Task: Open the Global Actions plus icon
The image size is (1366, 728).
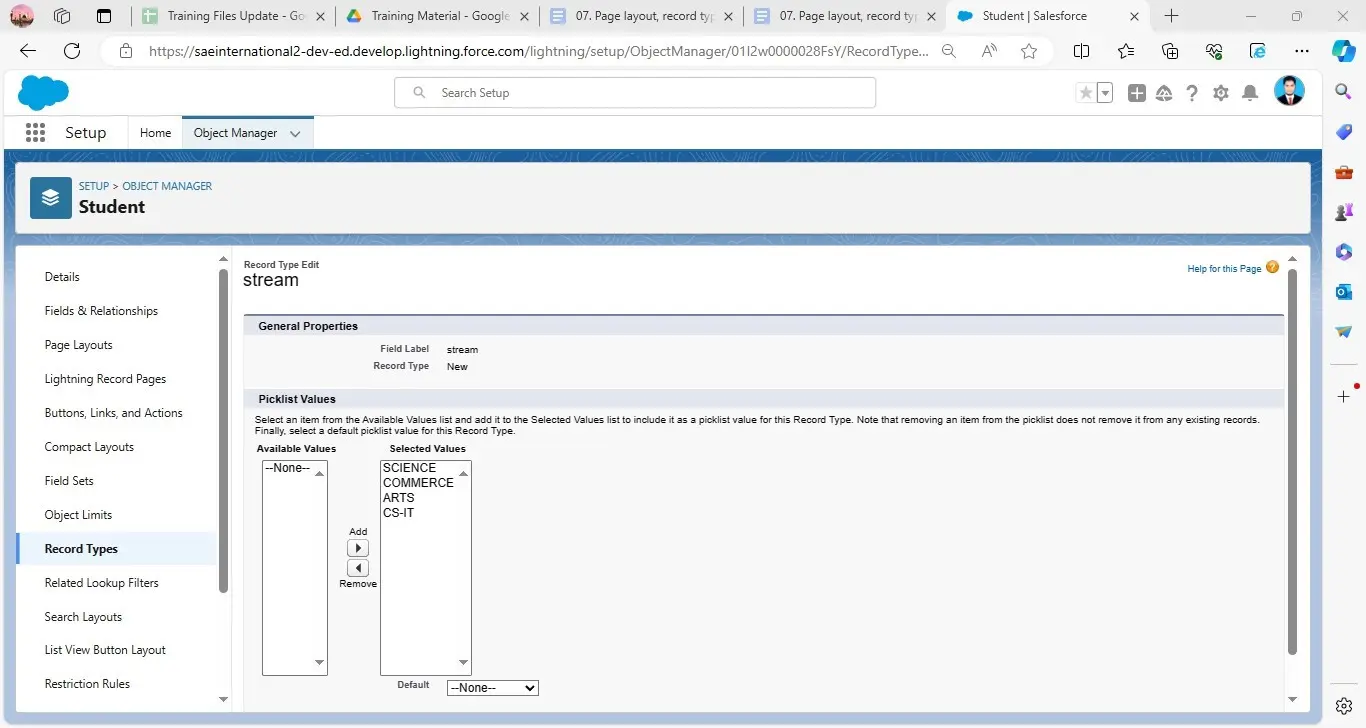Action: coord(1137,93)
